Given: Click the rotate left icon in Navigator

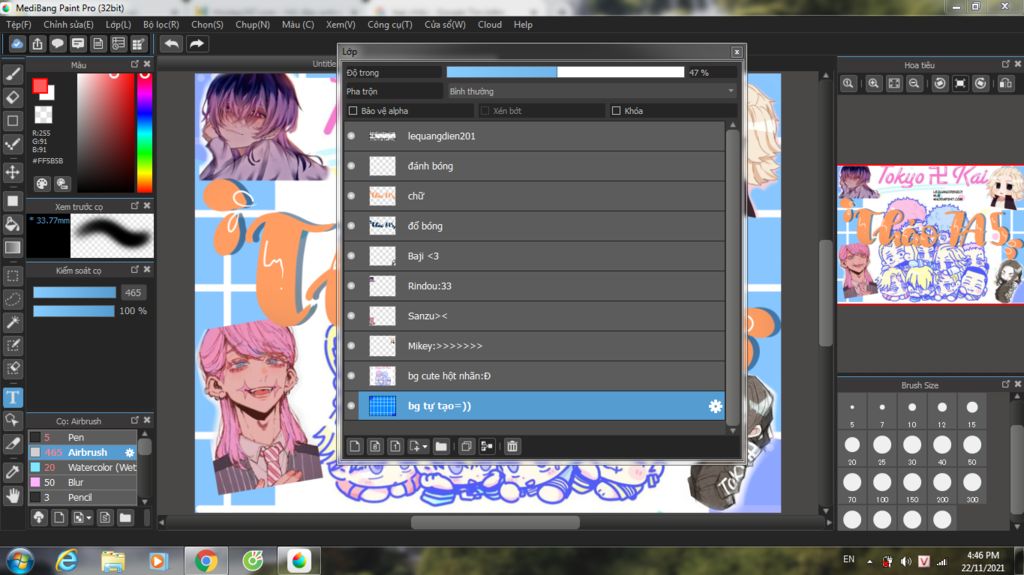Looking at the screenshot, I should 940,84.
